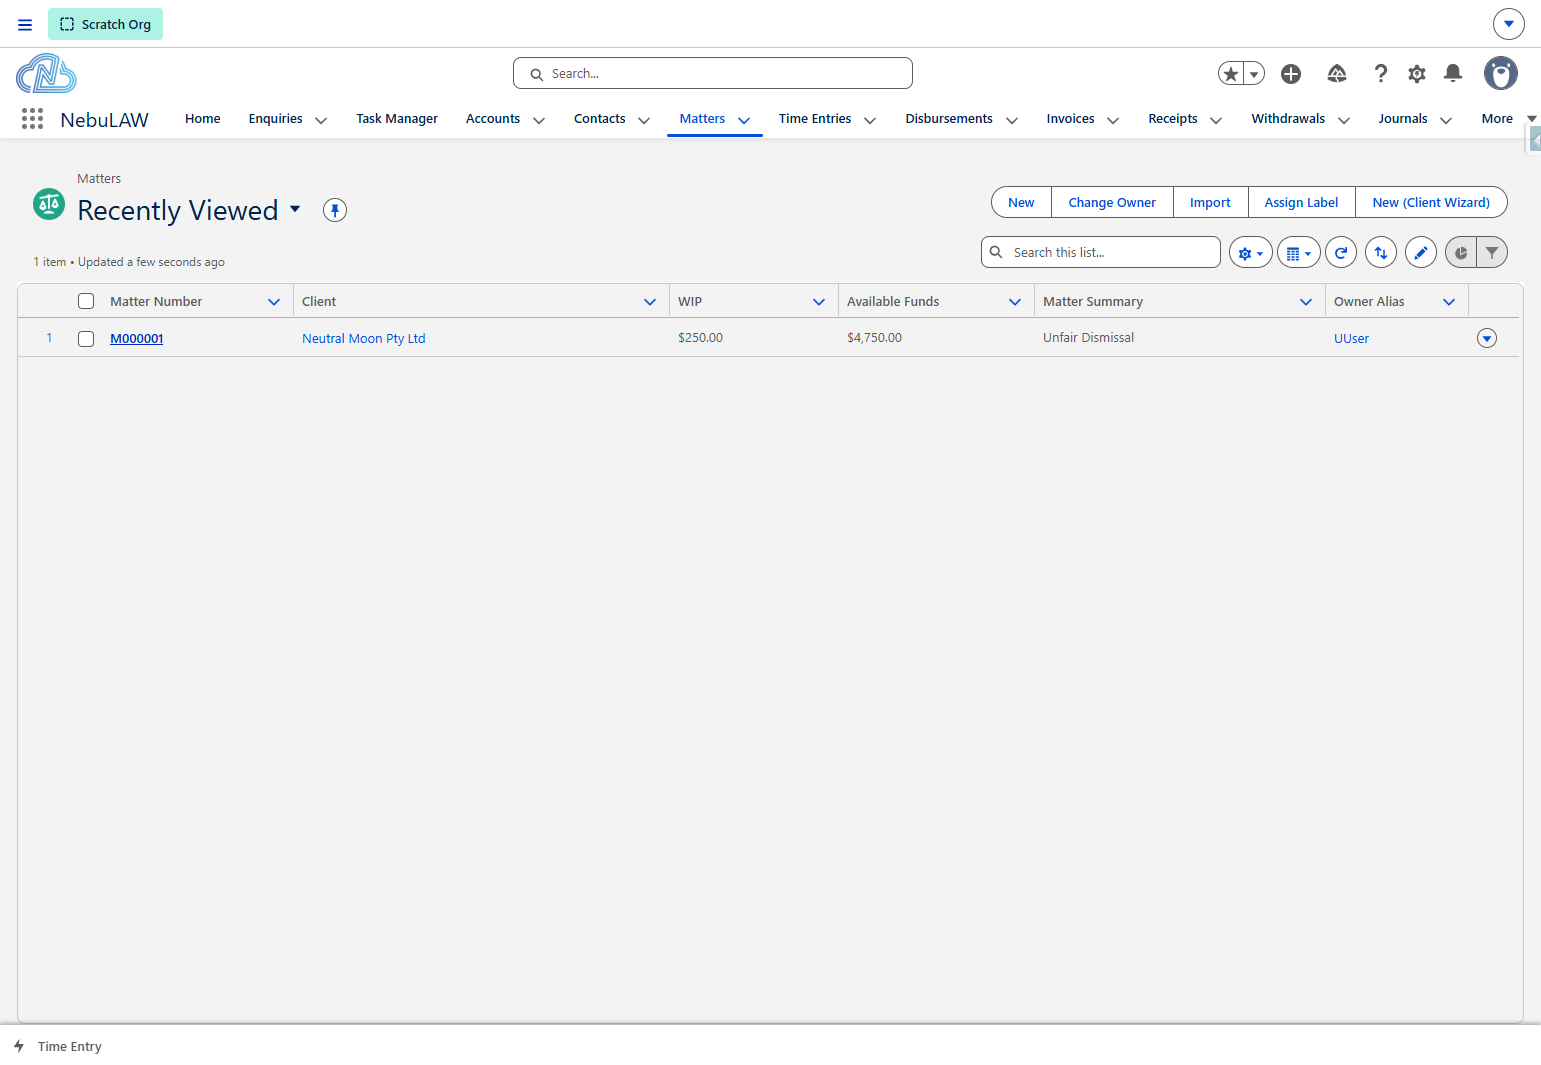
Task: Open the Select List Display table dropdown
Action: point(1299,253)
